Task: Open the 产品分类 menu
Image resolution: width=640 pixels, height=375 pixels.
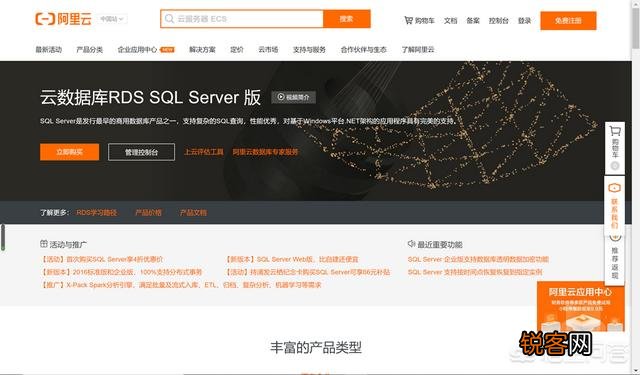Action: click(x=89, y=50)
